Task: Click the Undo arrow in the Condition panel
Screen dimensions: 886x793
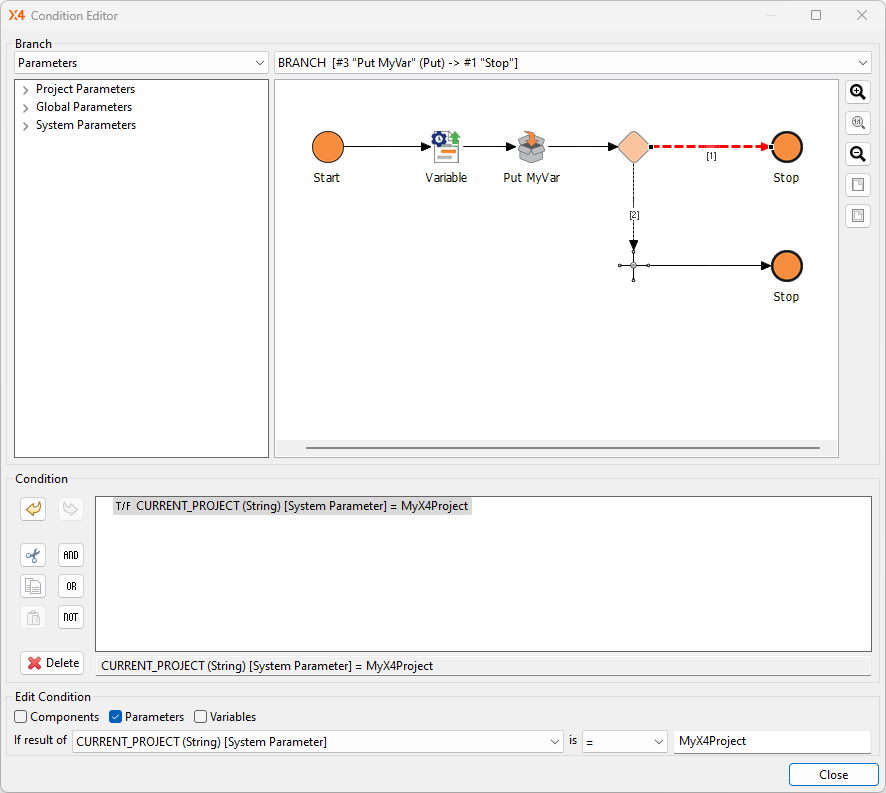Action: 33,509
